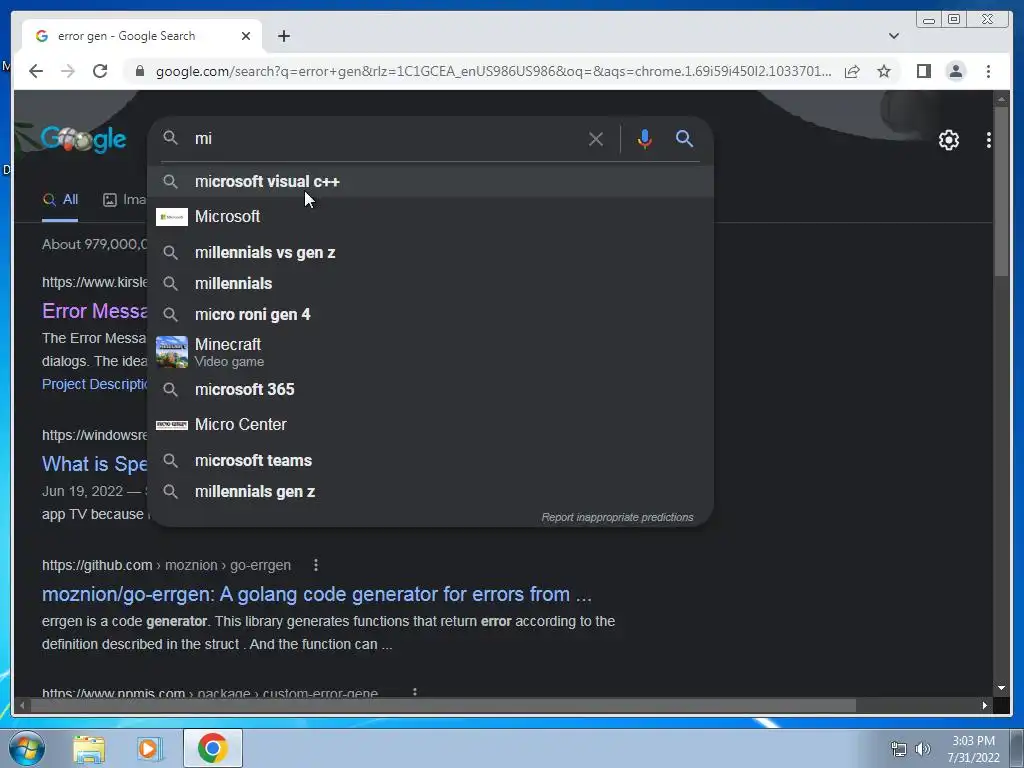This screenshot has height=768, width=1024.
Task: Click the scrollbar down arrow
Action: pos(1001,688)
